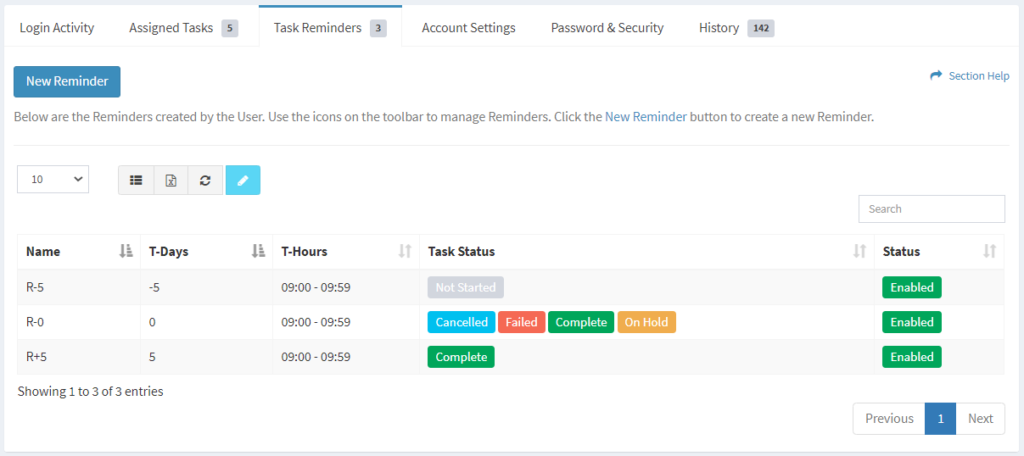Viewport: 1024px width, 456px height.
Task: Click the column visibility list icon
Action: coord(136,180)
